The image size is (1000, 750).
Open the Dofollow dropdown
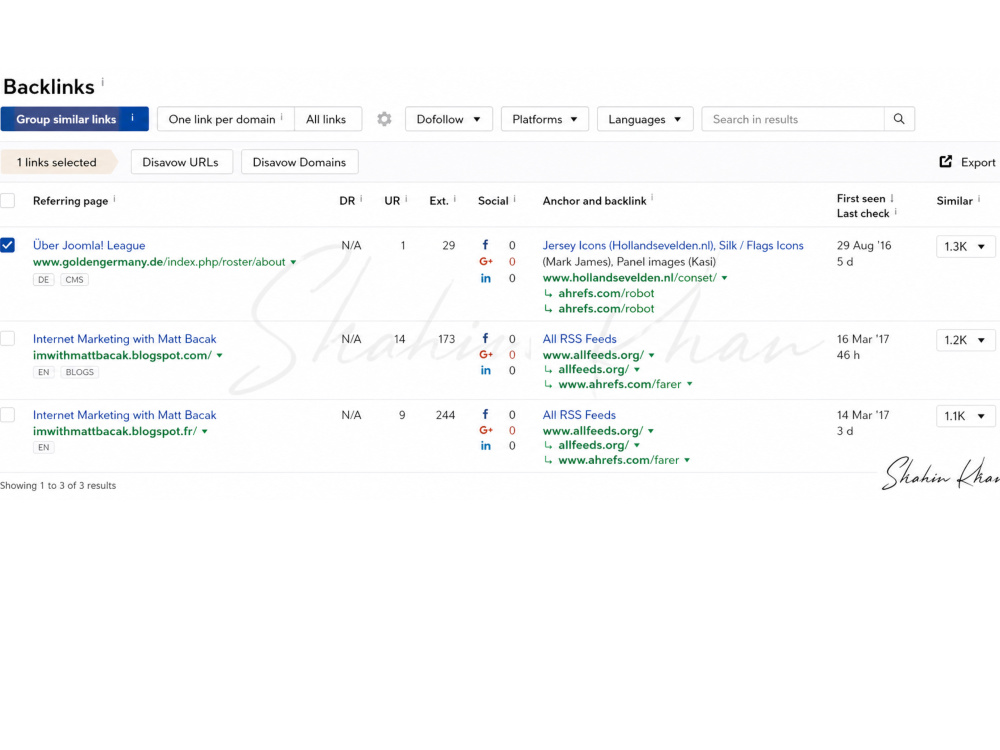click(x=448, y=119)
